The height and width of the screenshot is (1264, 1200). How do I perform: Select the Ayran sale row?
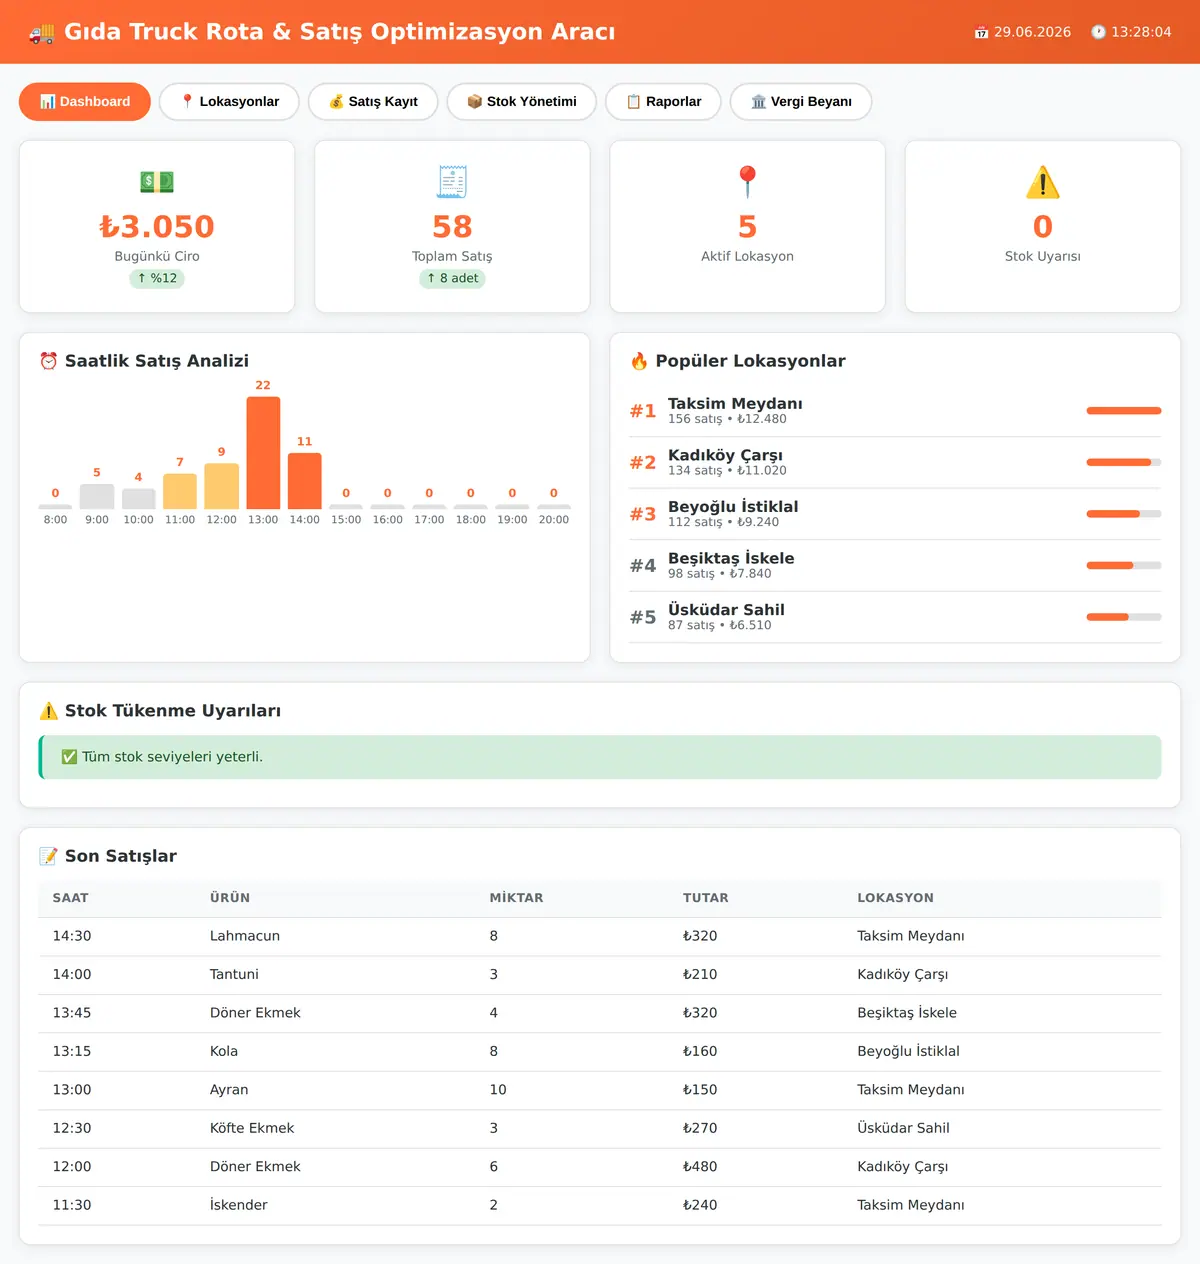(600, 1090)
